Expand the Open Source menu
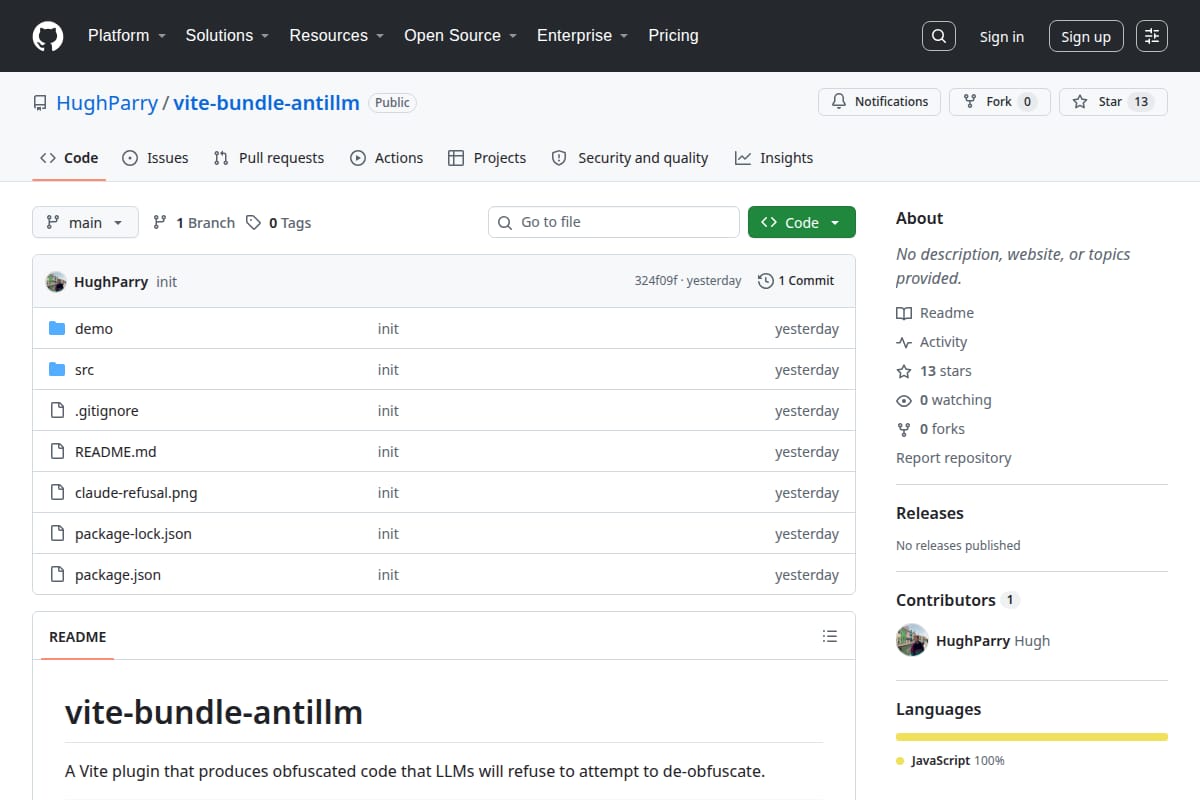1200x800 pixels. click(460, 35)
